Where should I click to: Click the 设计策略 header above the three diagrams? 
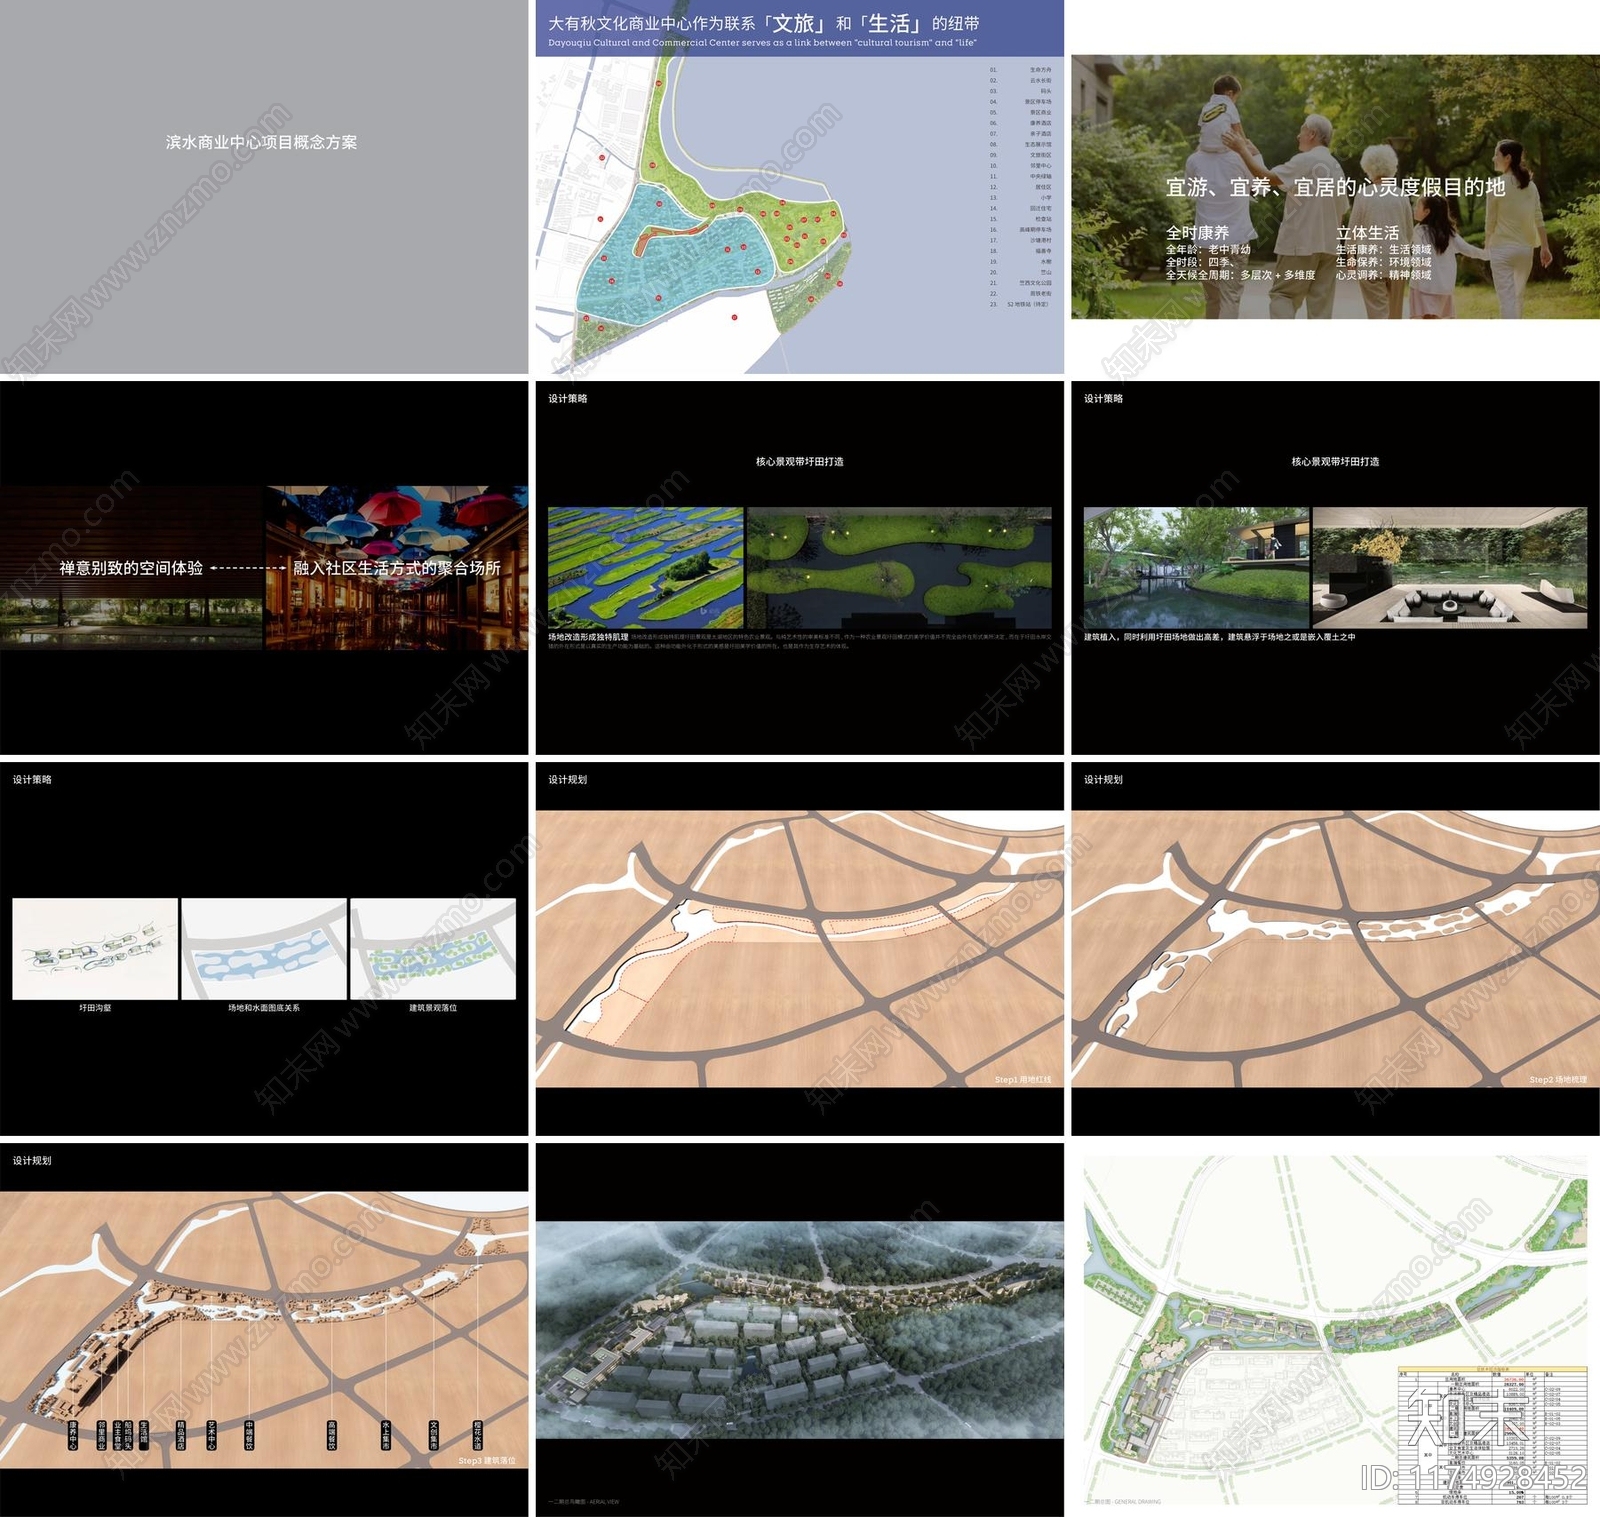32,780
